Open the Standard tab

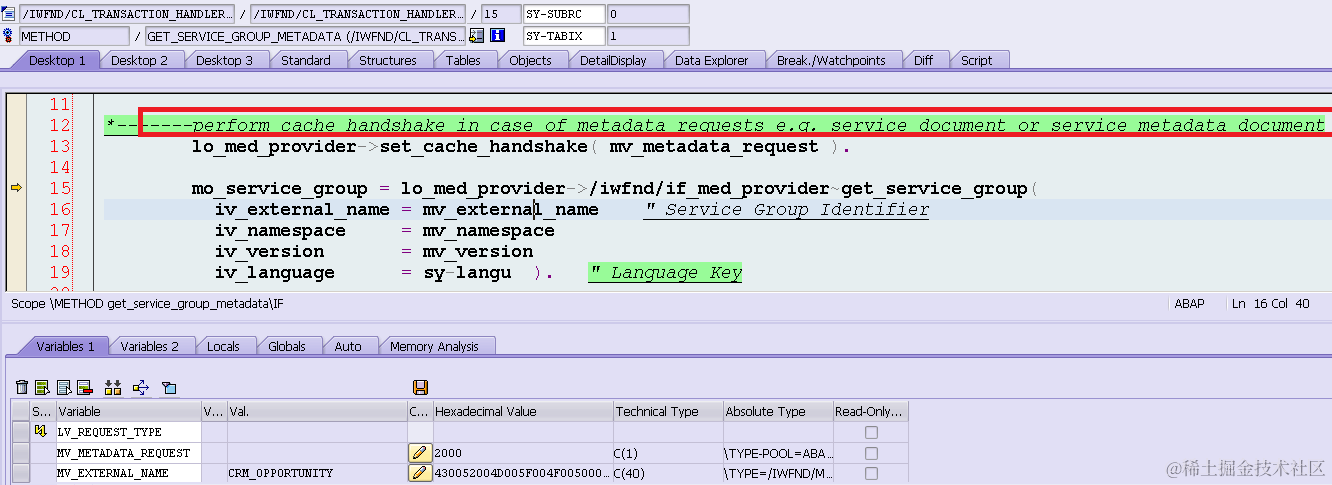pyautogui.click(x=306, y=60)
